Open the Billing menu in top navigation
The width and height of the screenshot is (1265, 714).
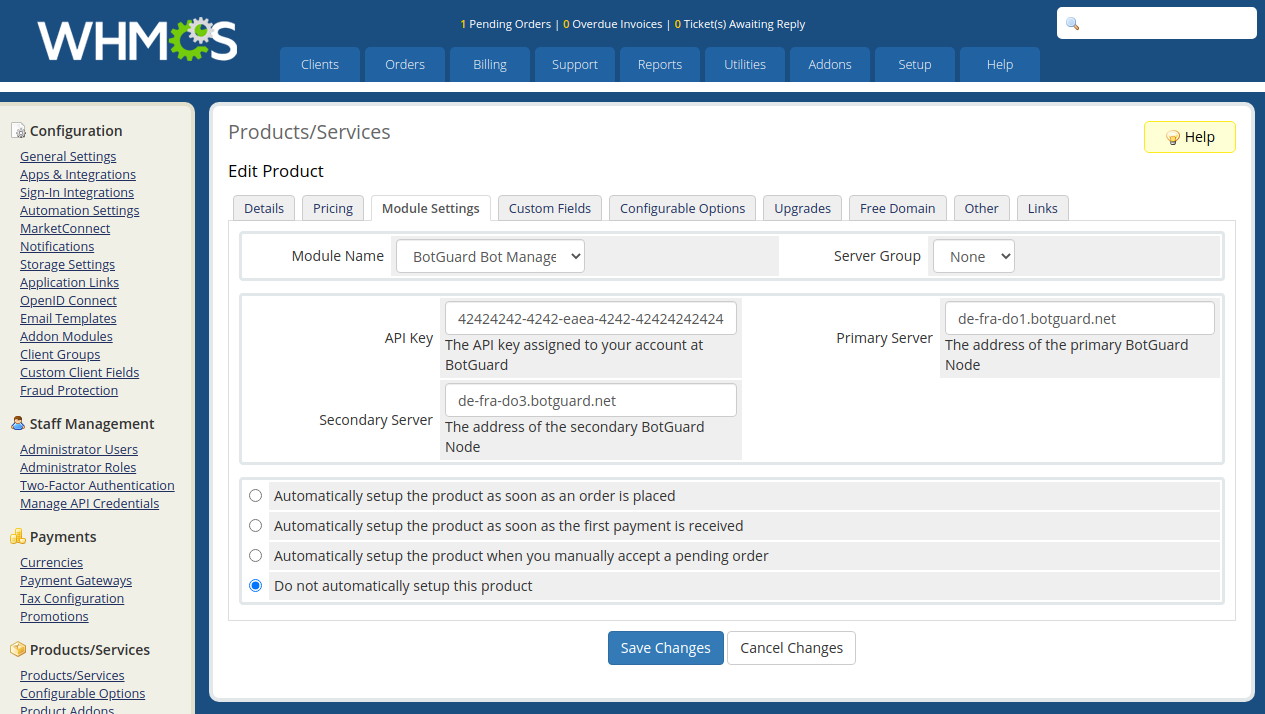point(490,65)
